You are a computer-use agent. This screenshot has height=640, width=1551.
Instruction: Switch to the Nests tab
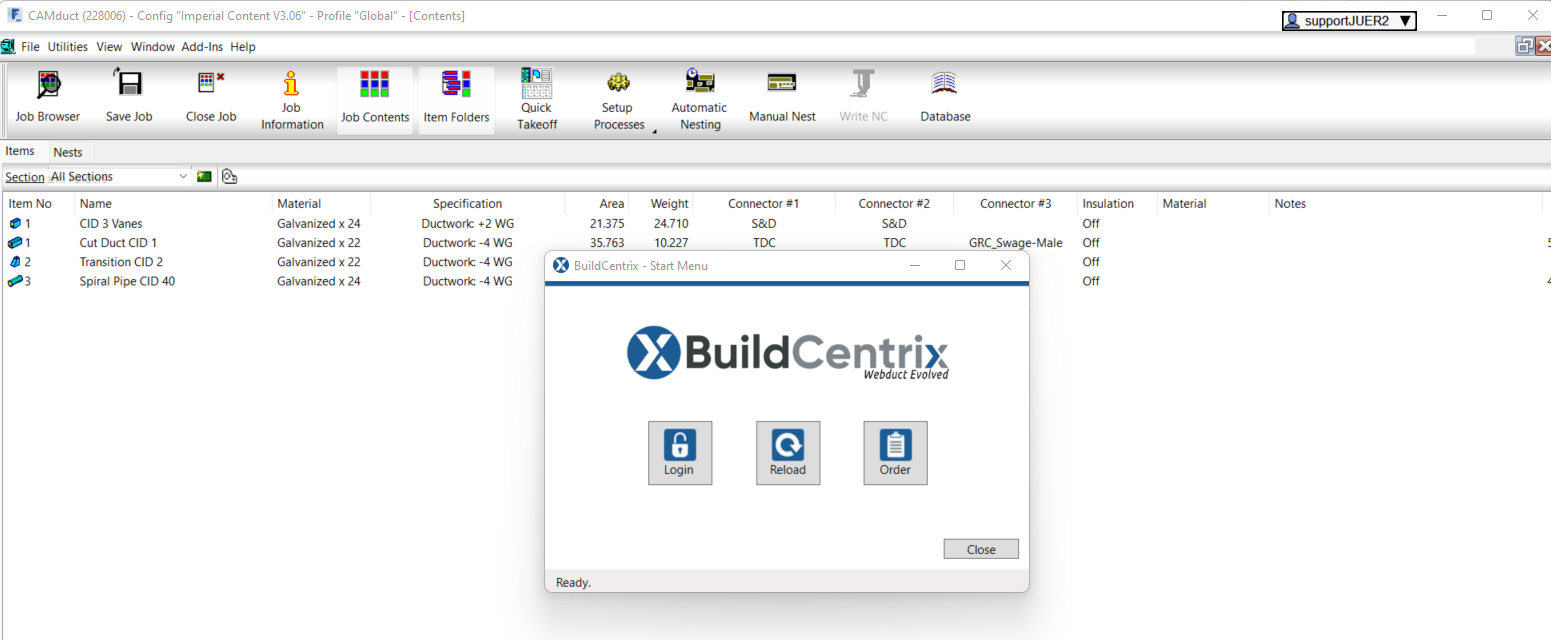point(70,151)
